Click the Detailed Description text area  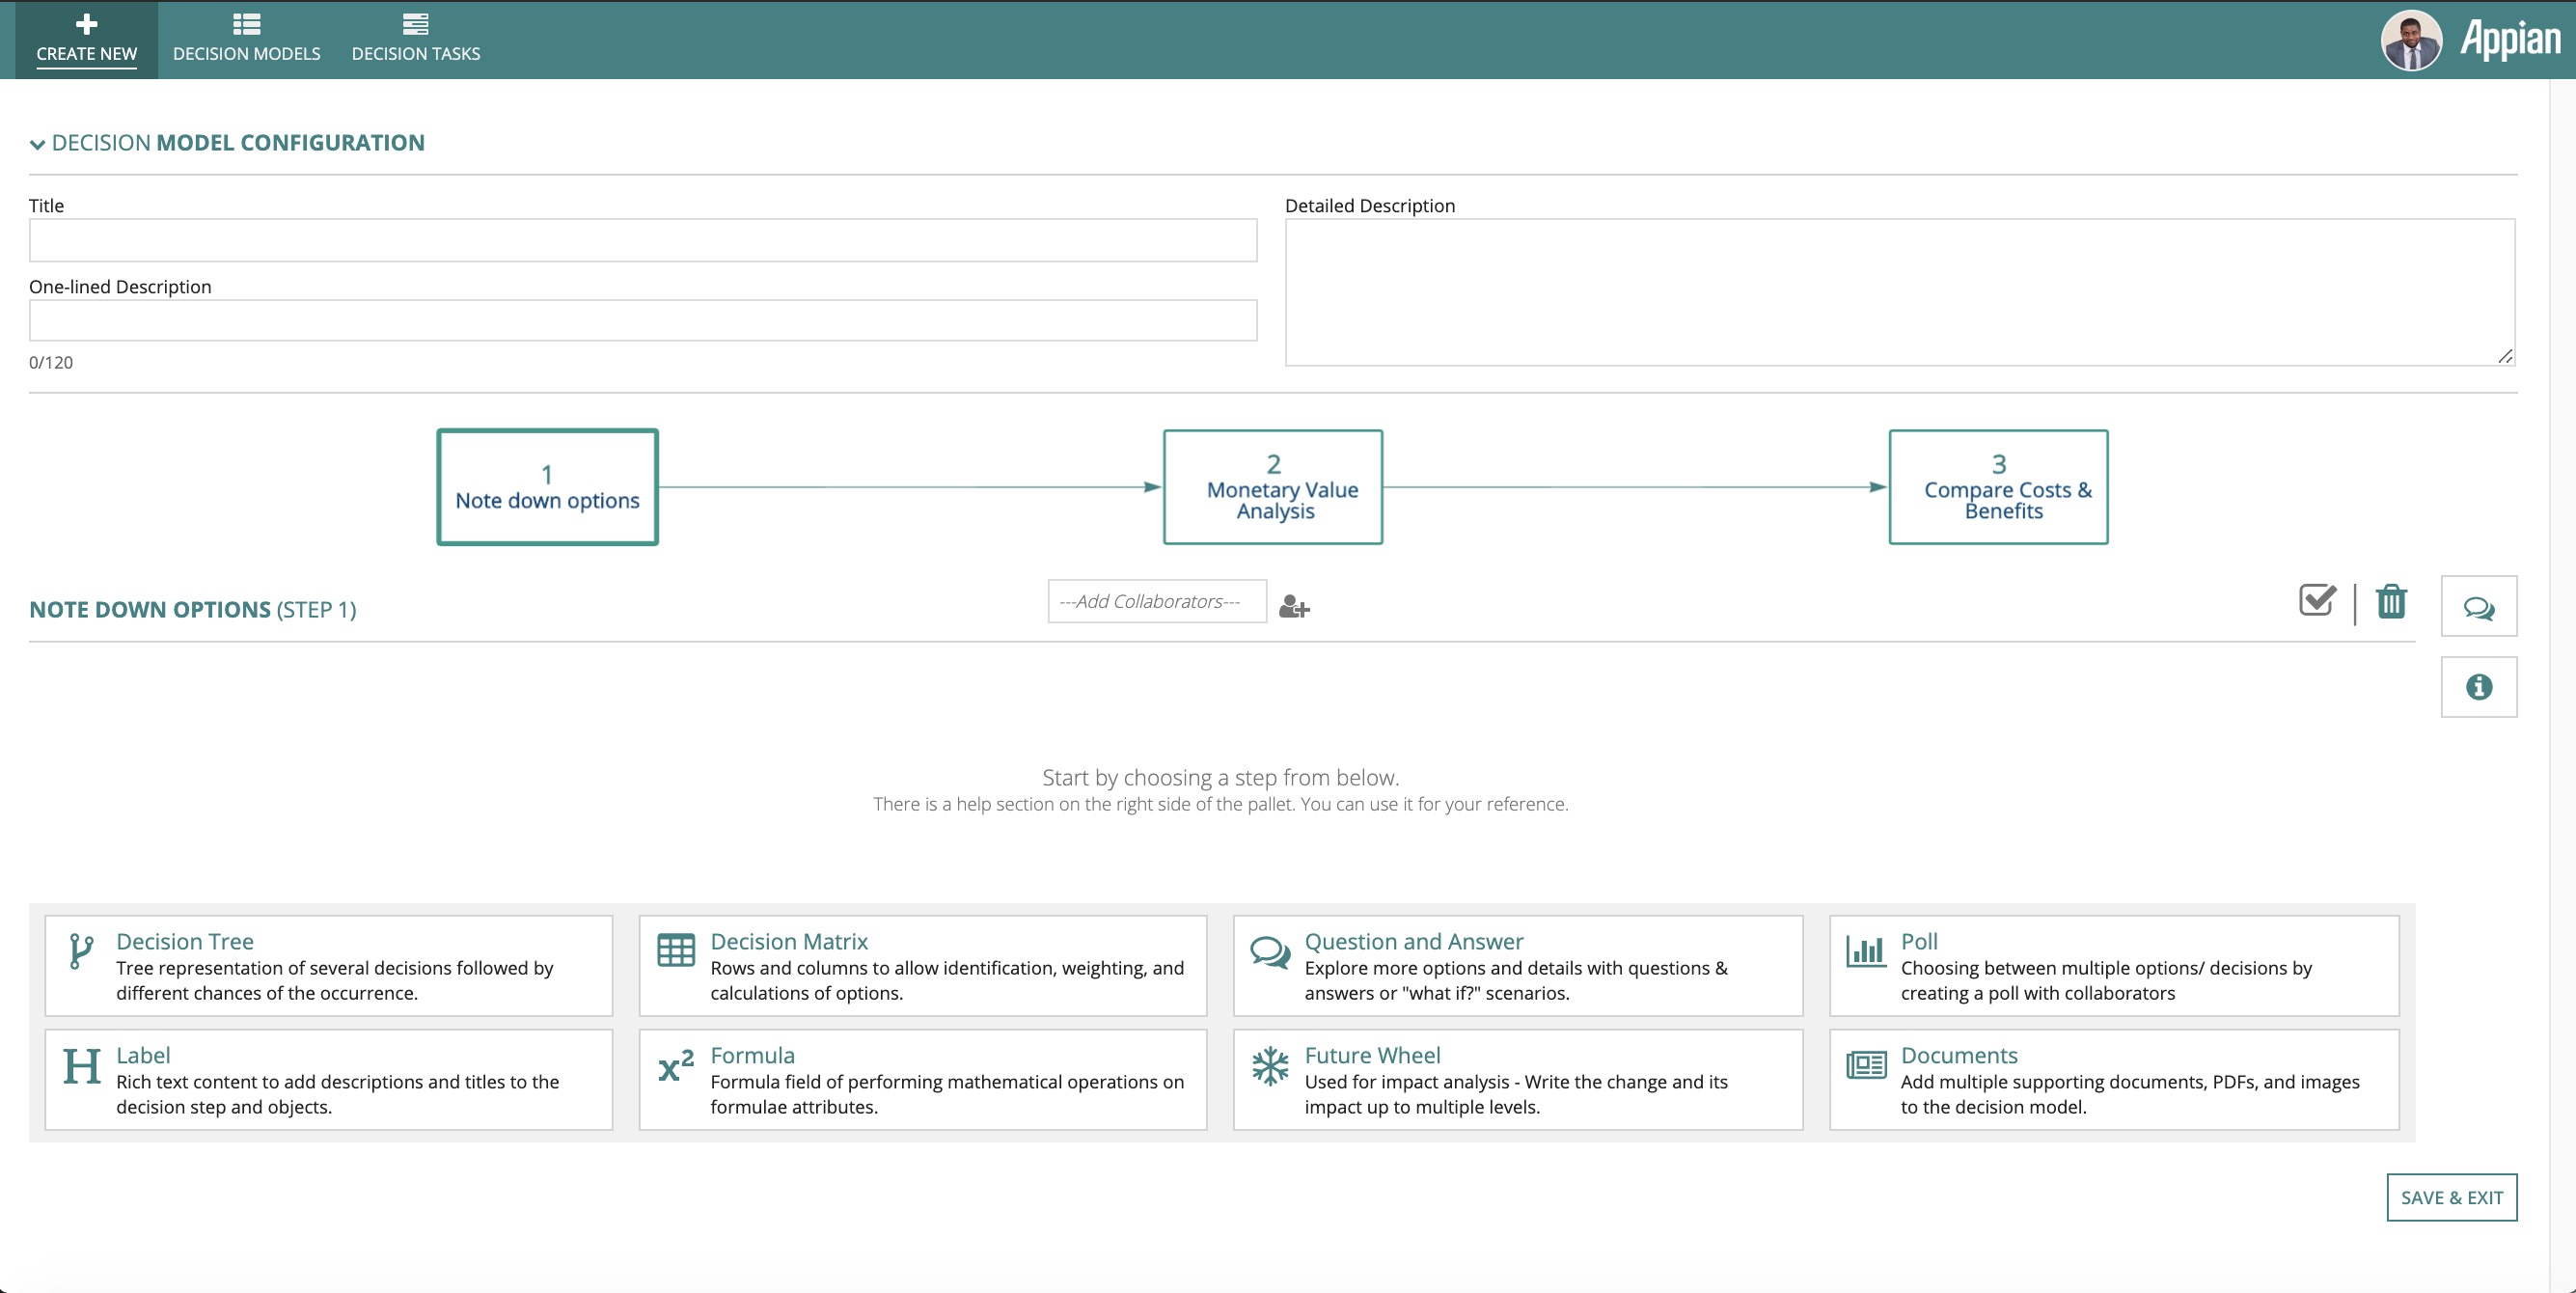click(1898, 292)
